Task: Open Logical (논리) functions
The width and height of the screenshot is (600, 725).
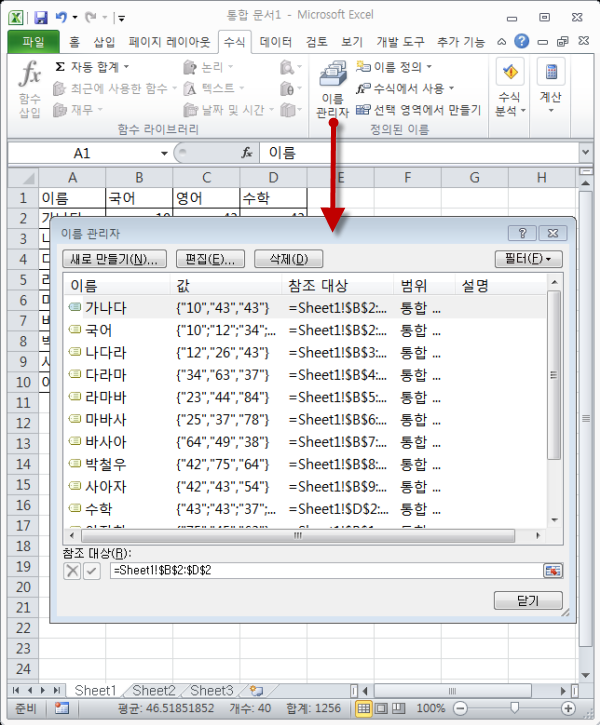Action: tap(207, 68)
